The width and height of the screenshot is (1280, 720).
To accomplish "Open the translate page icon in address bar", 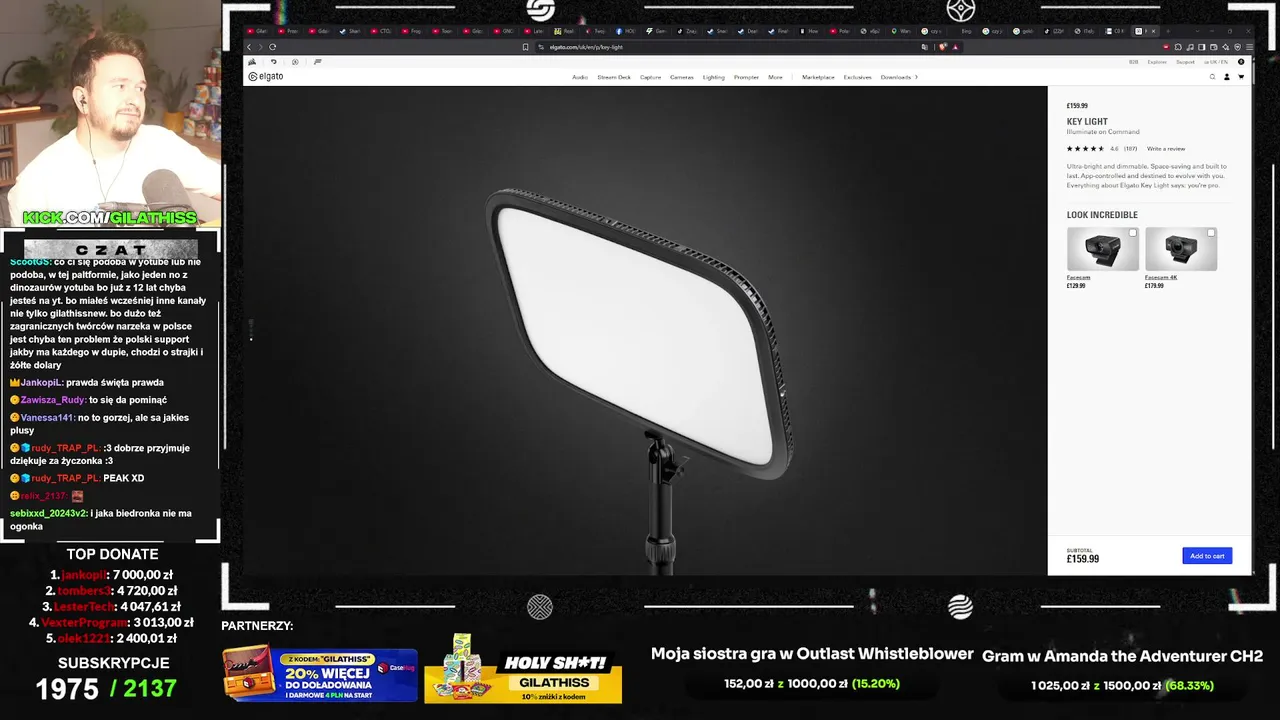I will pyautogui.click(x=925, y=47).
